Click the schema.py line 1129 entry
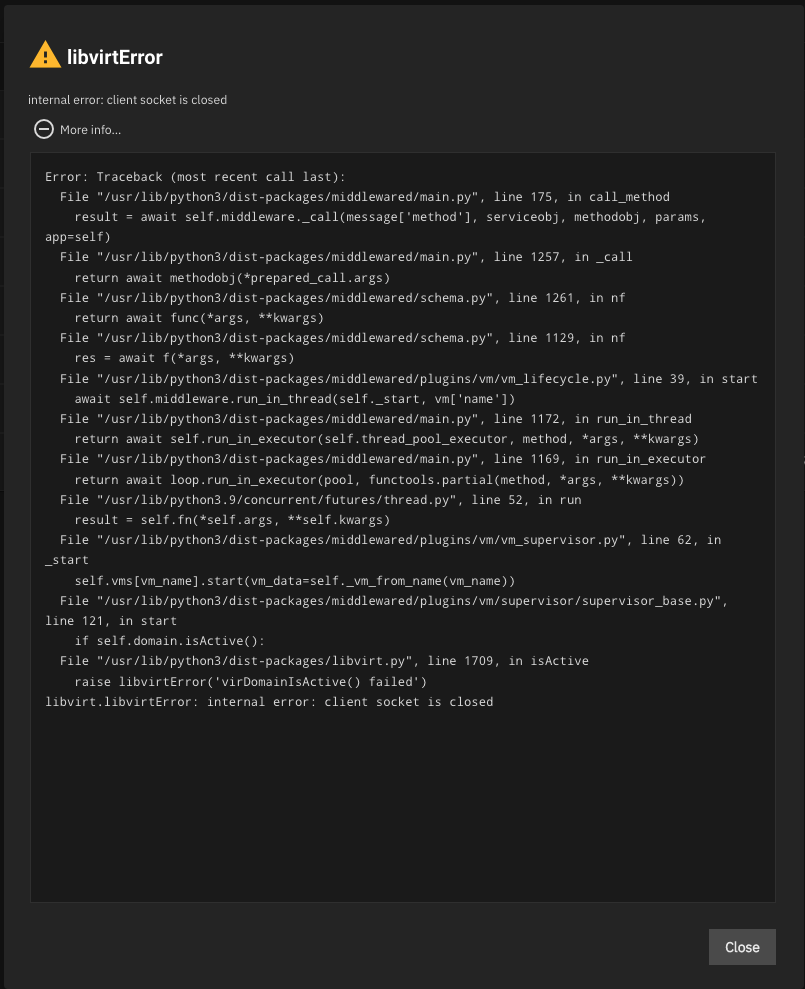This screenshot has width=805, height=989. coord(343,338)
